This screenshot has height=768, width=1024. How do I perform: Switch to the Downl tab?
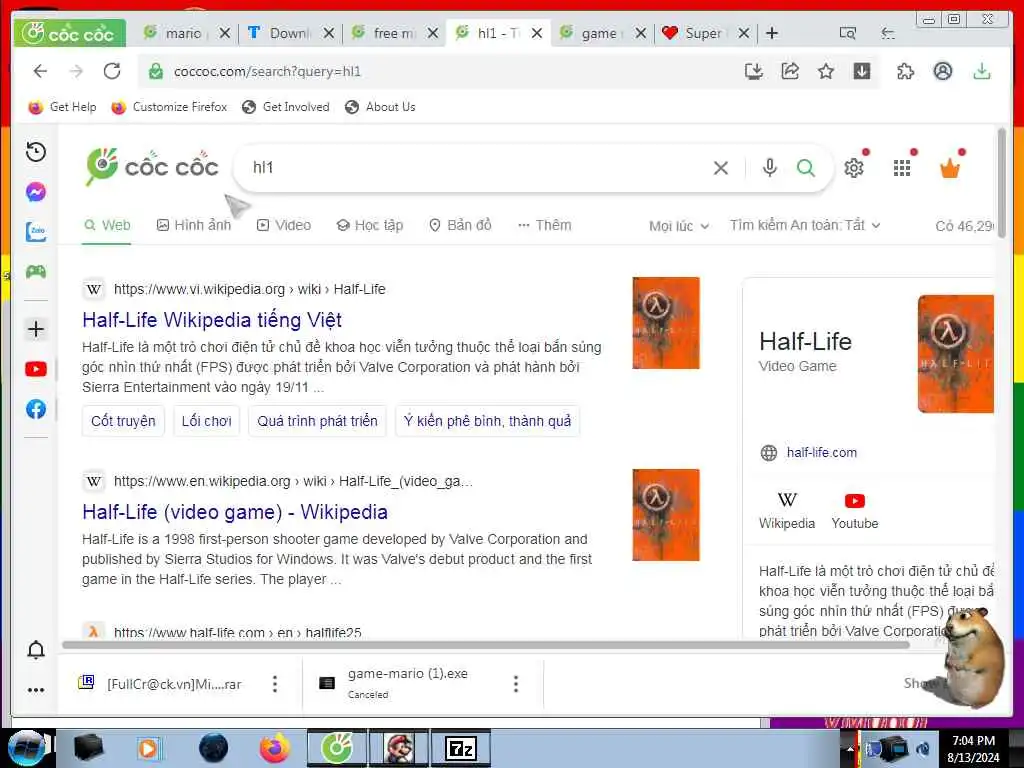click(x=281, y=33)
